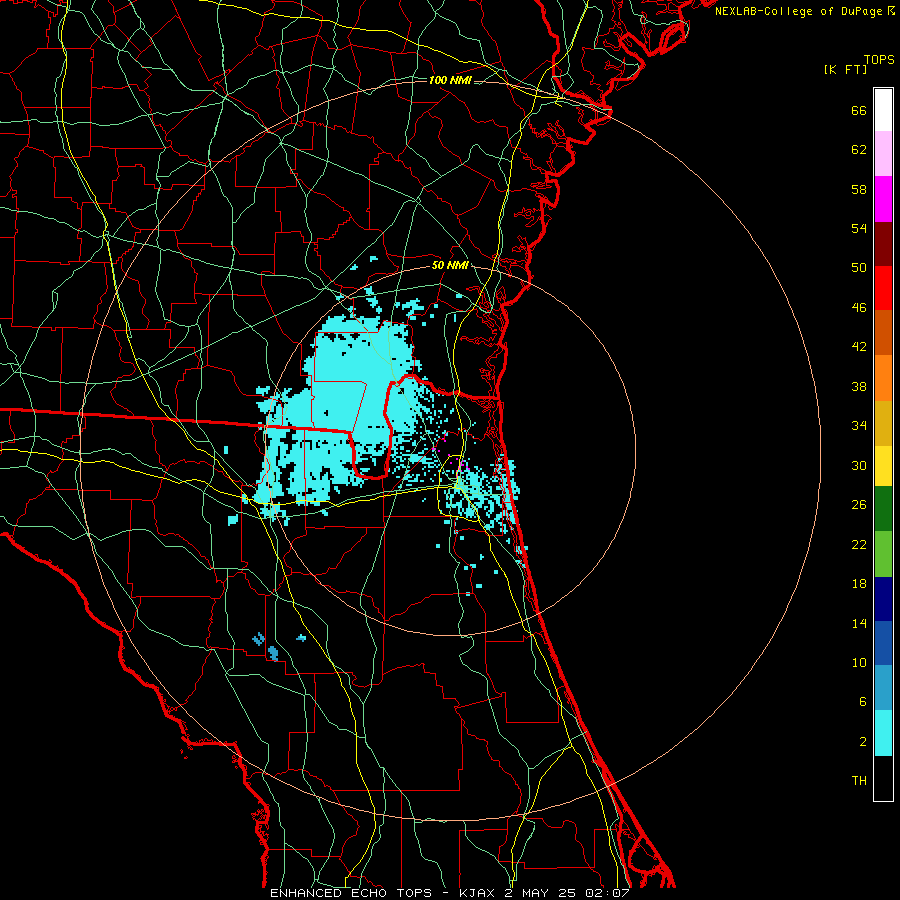Click the light pink 62 K FT legend swatch

(x=883, y=154)
